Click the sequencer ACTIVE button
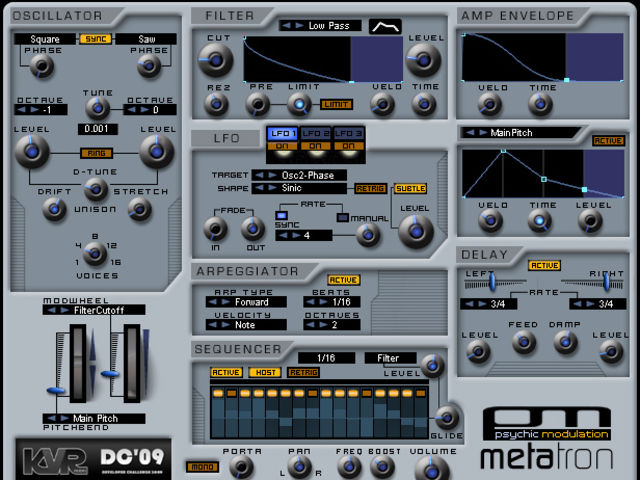This screenshot has height=480, width=640. 226,372
